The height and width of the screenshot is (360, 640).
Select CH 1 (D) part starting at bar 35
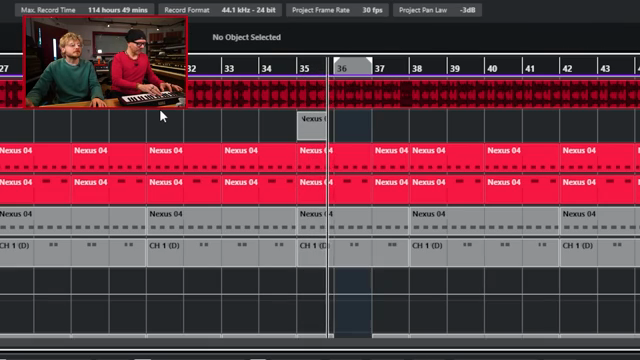click(x=353, y=253)
